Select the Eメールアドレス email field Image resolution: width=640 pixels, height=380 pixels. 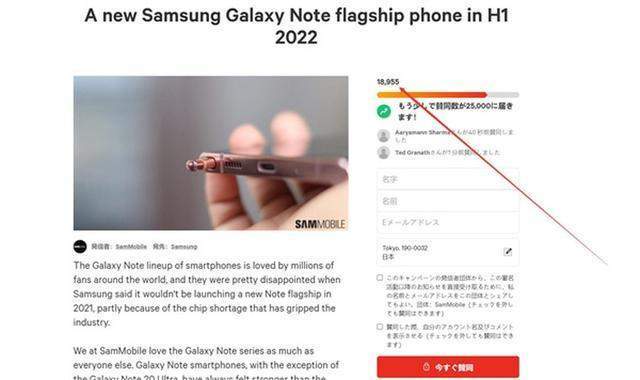tap(448, 222)
